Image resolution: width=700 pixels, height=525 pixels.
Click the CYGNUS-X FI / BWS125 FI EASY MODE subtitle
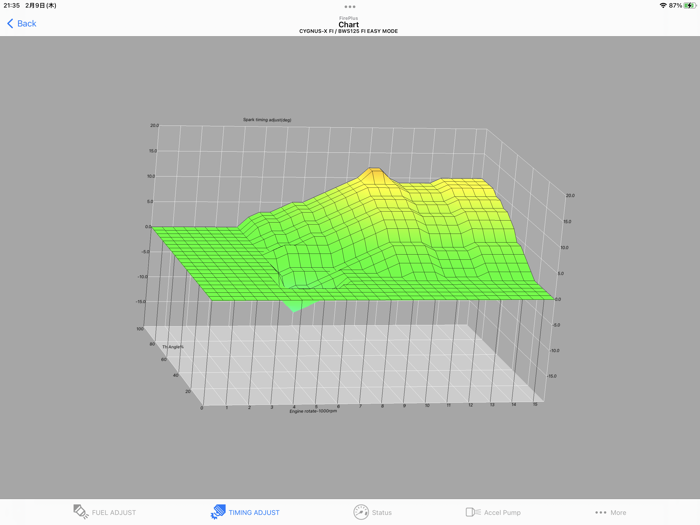click(348, 31)
